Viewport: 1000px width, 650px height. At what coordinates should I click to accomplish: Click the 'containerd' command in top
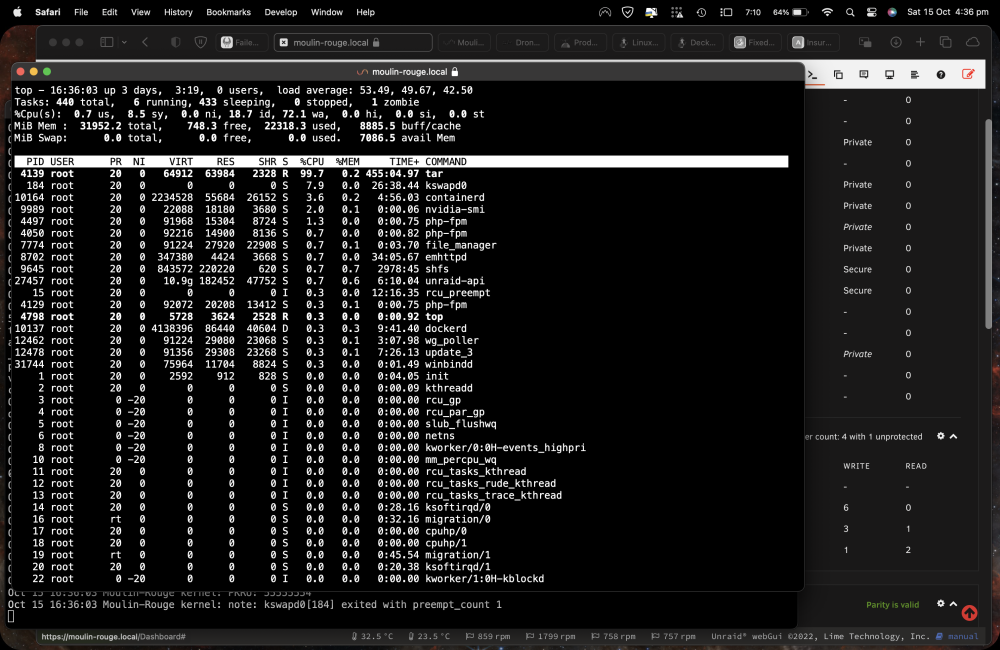455,198
